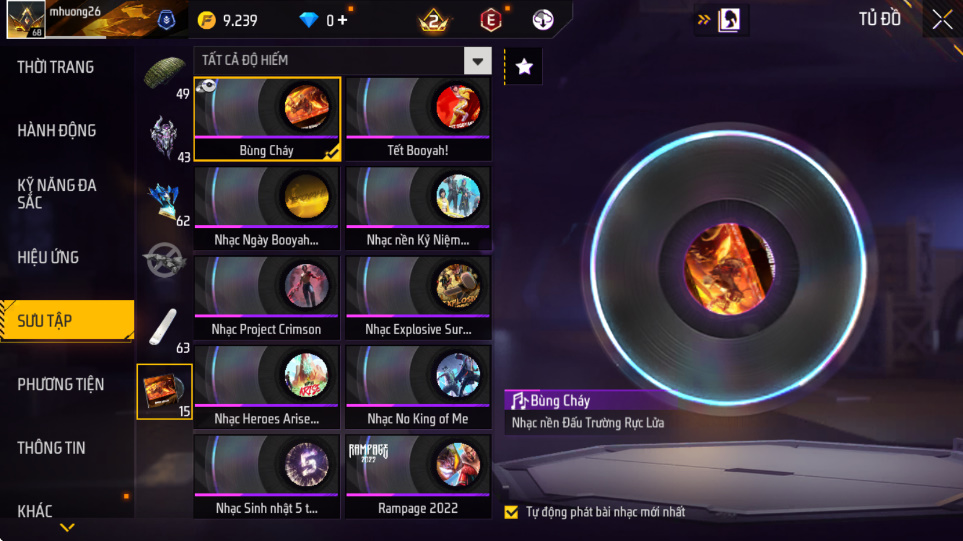Open the parachute skins category
Viewport: 963px width, 541px height.
pos(165,74)
